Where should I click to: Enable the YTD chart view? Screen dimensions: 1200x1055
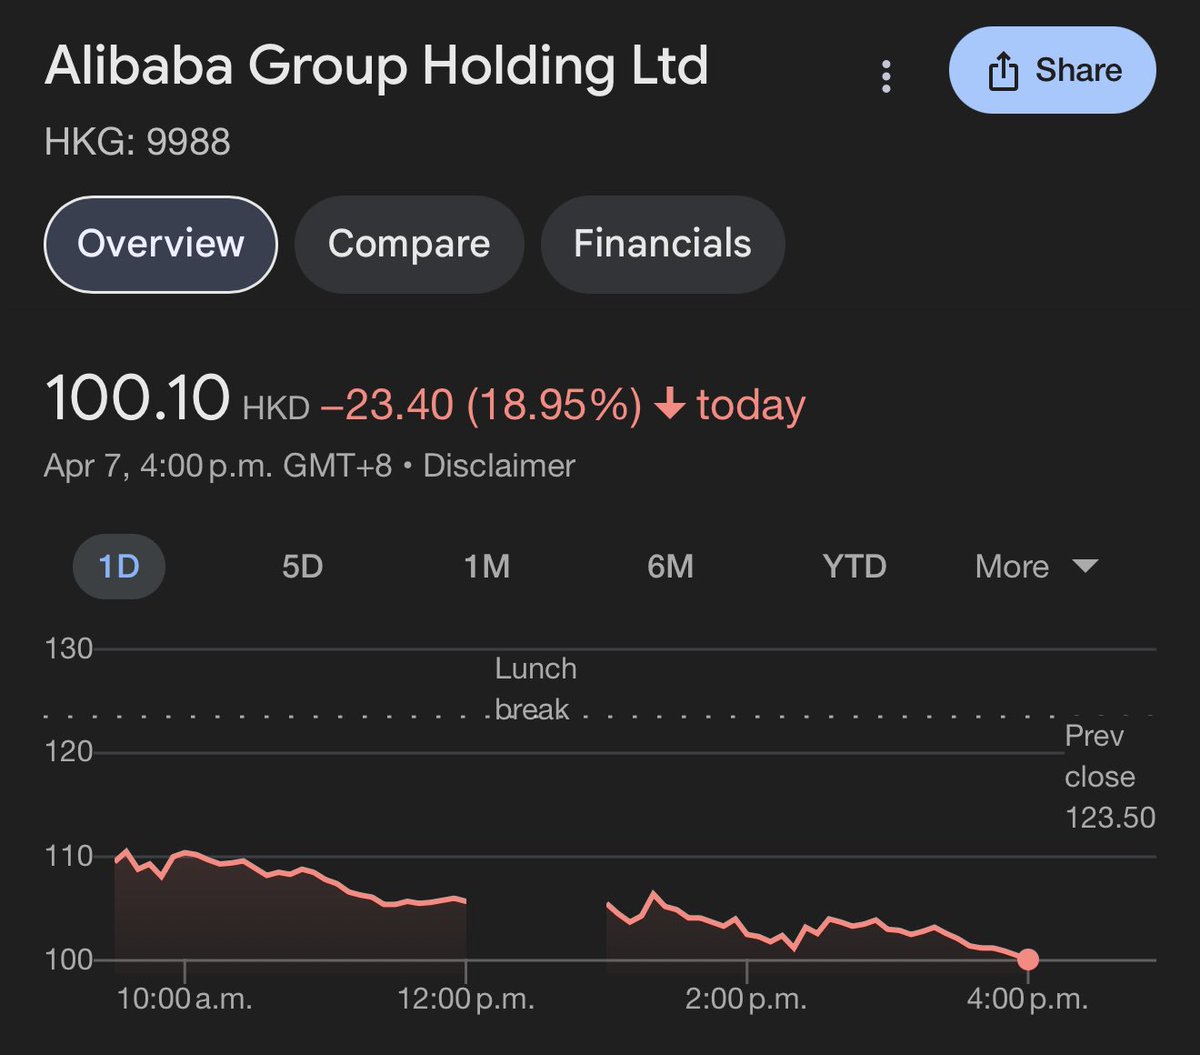pyautogui.click(x=854, y=567)
